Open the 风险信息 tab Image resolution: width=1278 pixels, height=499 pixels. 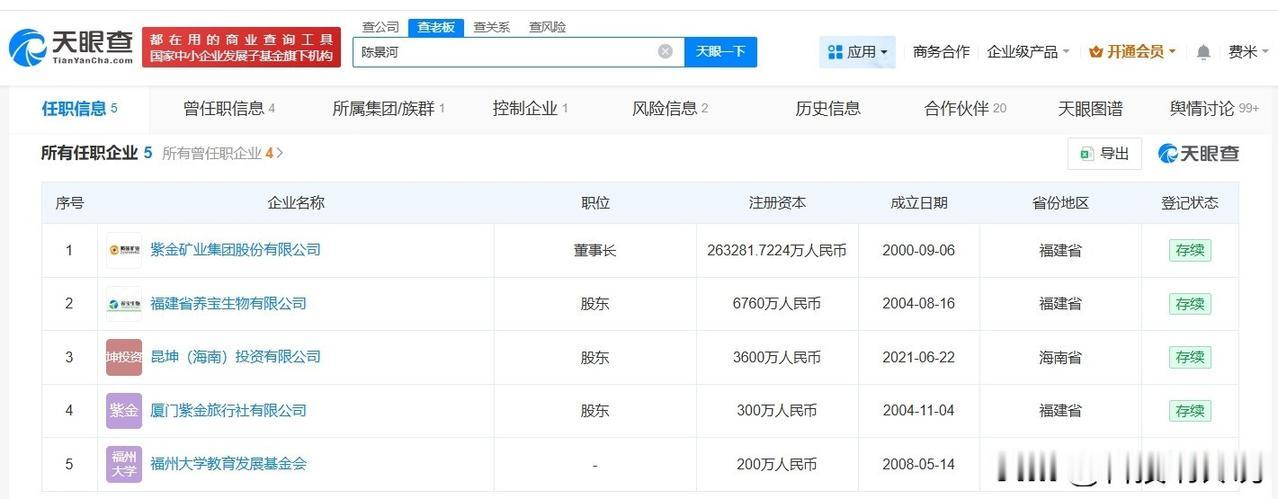(670, 108)
